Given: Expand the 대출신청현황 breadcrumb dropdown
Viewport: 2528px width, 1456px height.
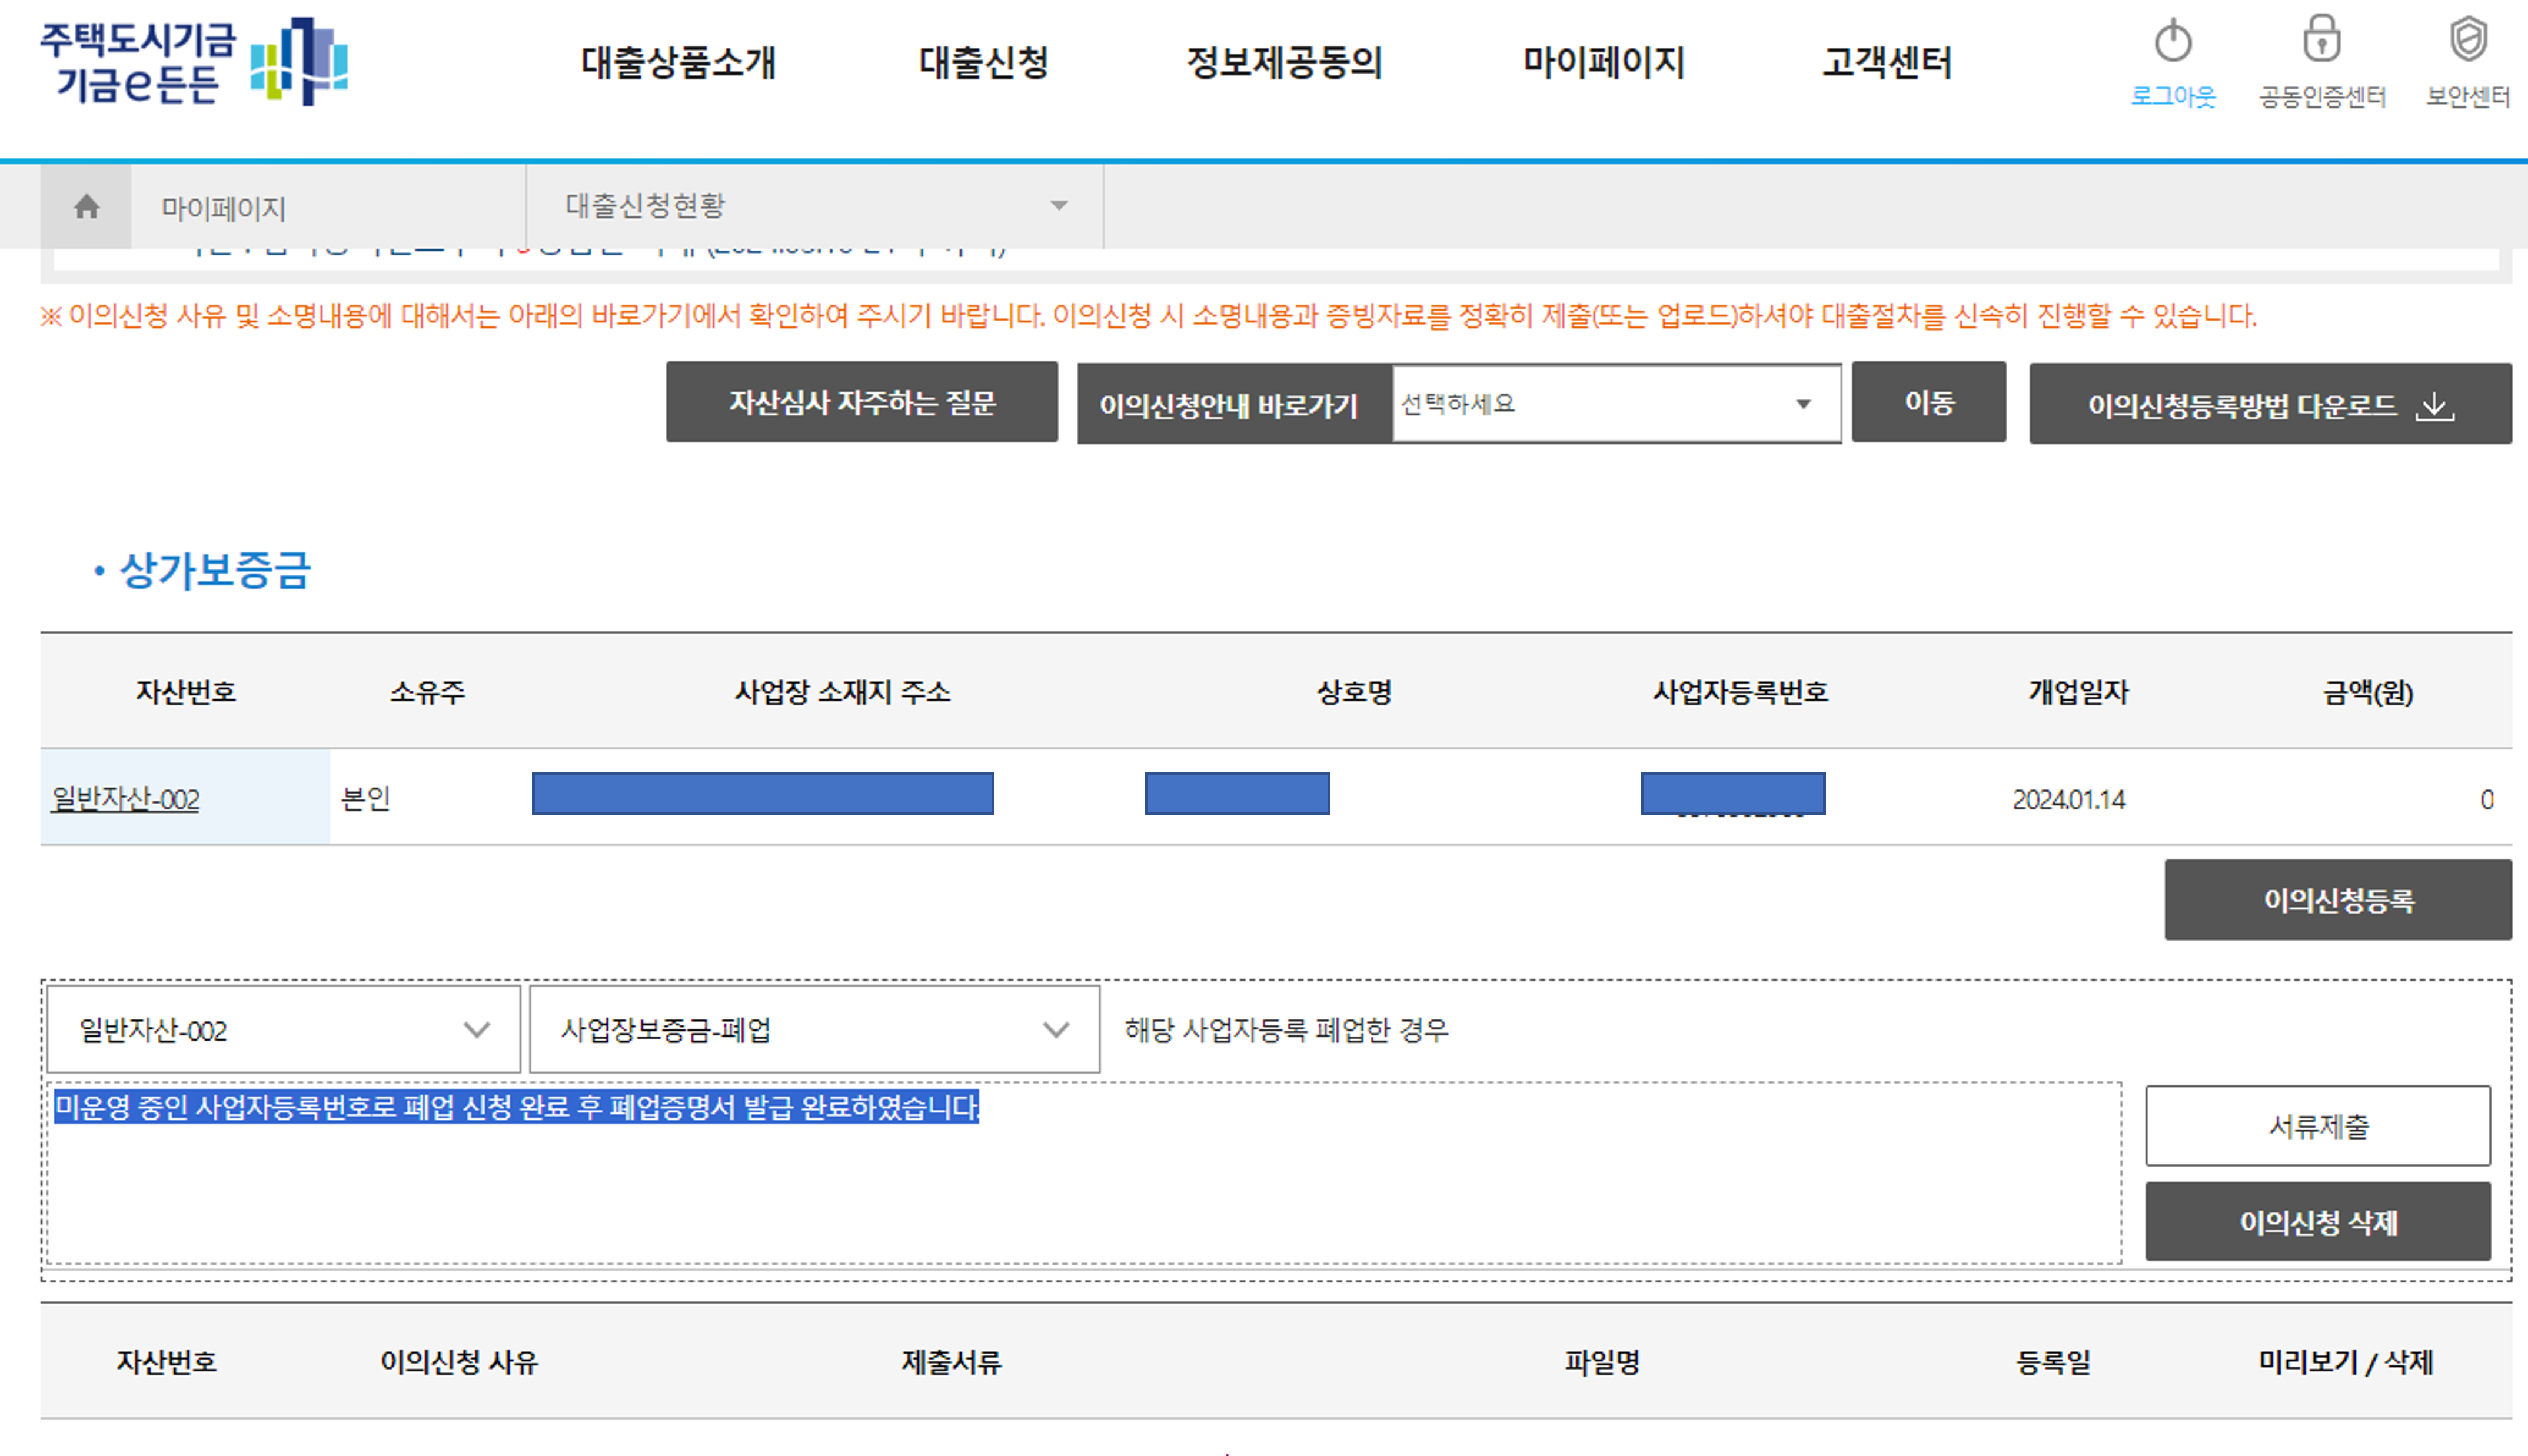Looking at the screenshot, I should coord(1058,206).
